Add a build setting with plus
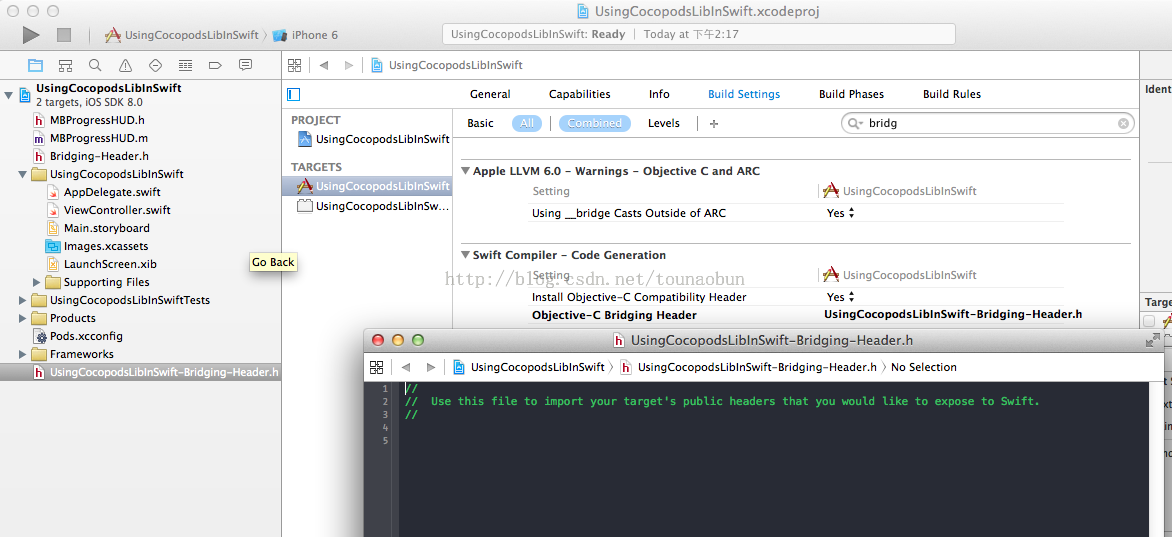The height and width of the screenshot is (537, 1172). pyautogui.click(x=714, y=123)
